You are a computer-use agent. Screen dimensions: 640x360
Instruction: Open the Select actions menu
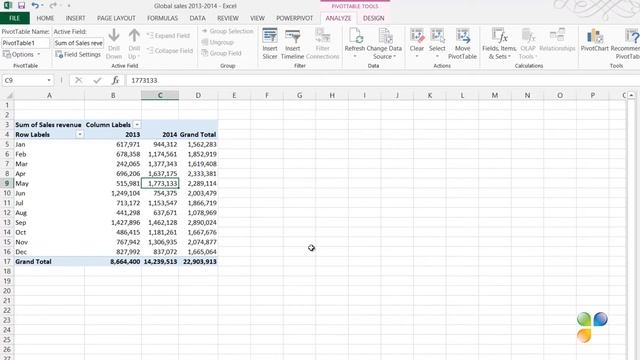click(437, 44)
